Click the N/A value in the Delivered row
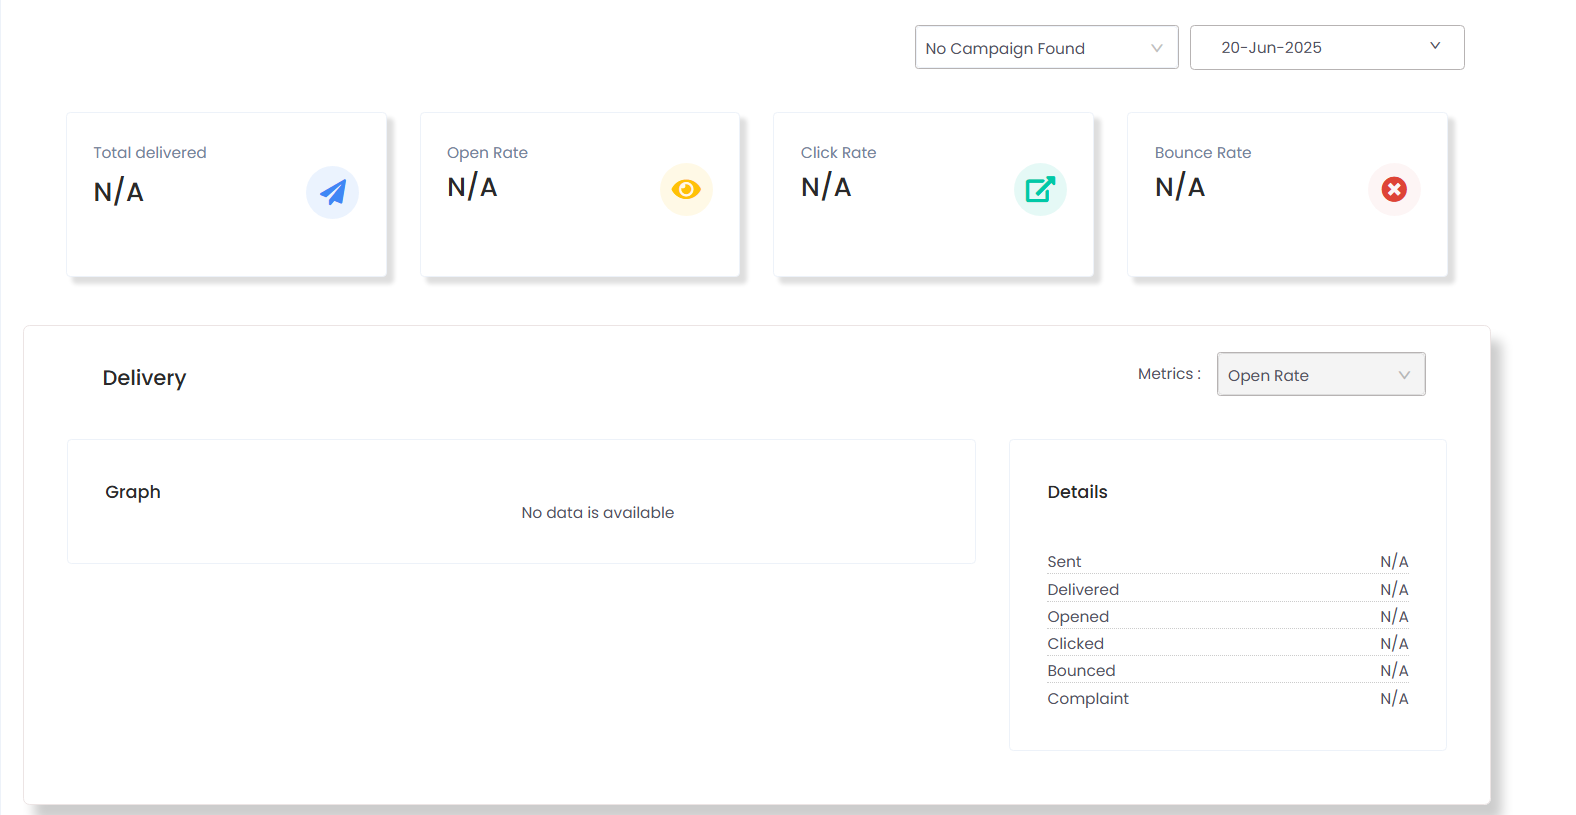The width and height of the screenshot is (1576, 815). (1394, 590)
